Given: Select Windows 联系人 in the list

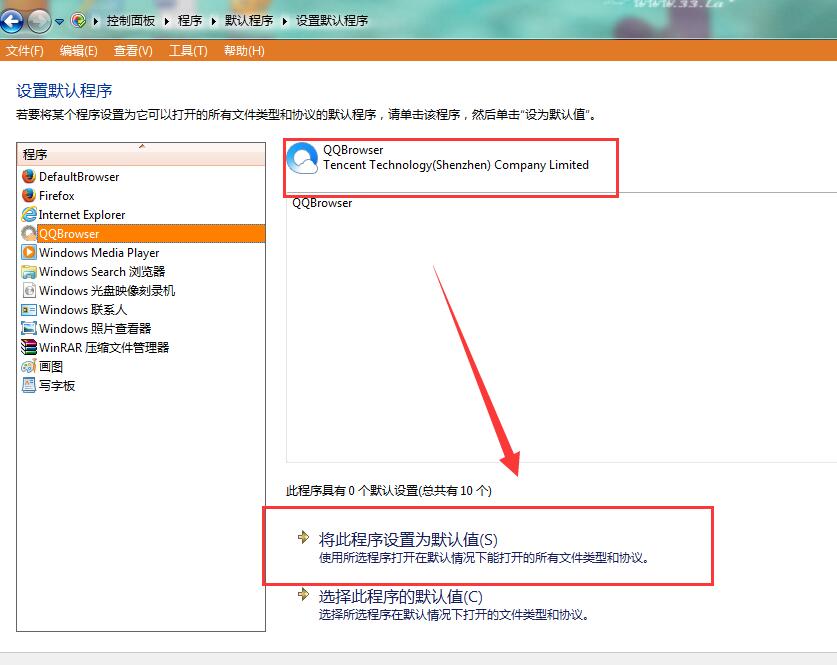Looking at the screenshot, I should tap(83, 310).
